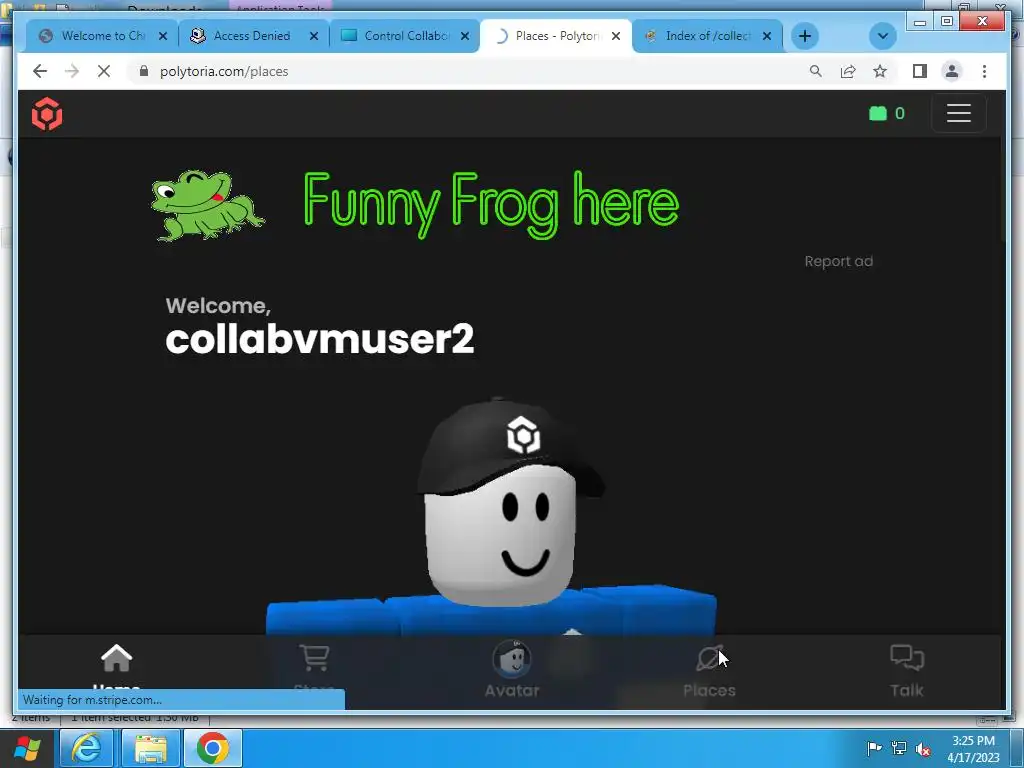Click the network tray icon
Screen dimensions: 1024x768
pyautogui.click(x=899, y=748)
